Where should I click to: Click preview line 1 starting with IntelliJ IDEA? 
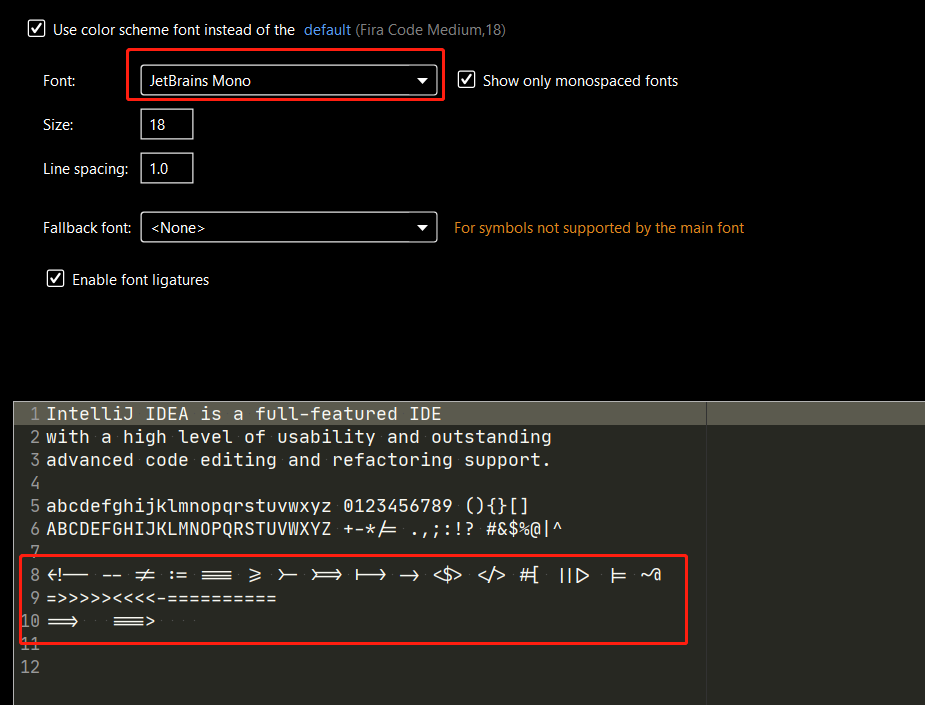(243, 414)
